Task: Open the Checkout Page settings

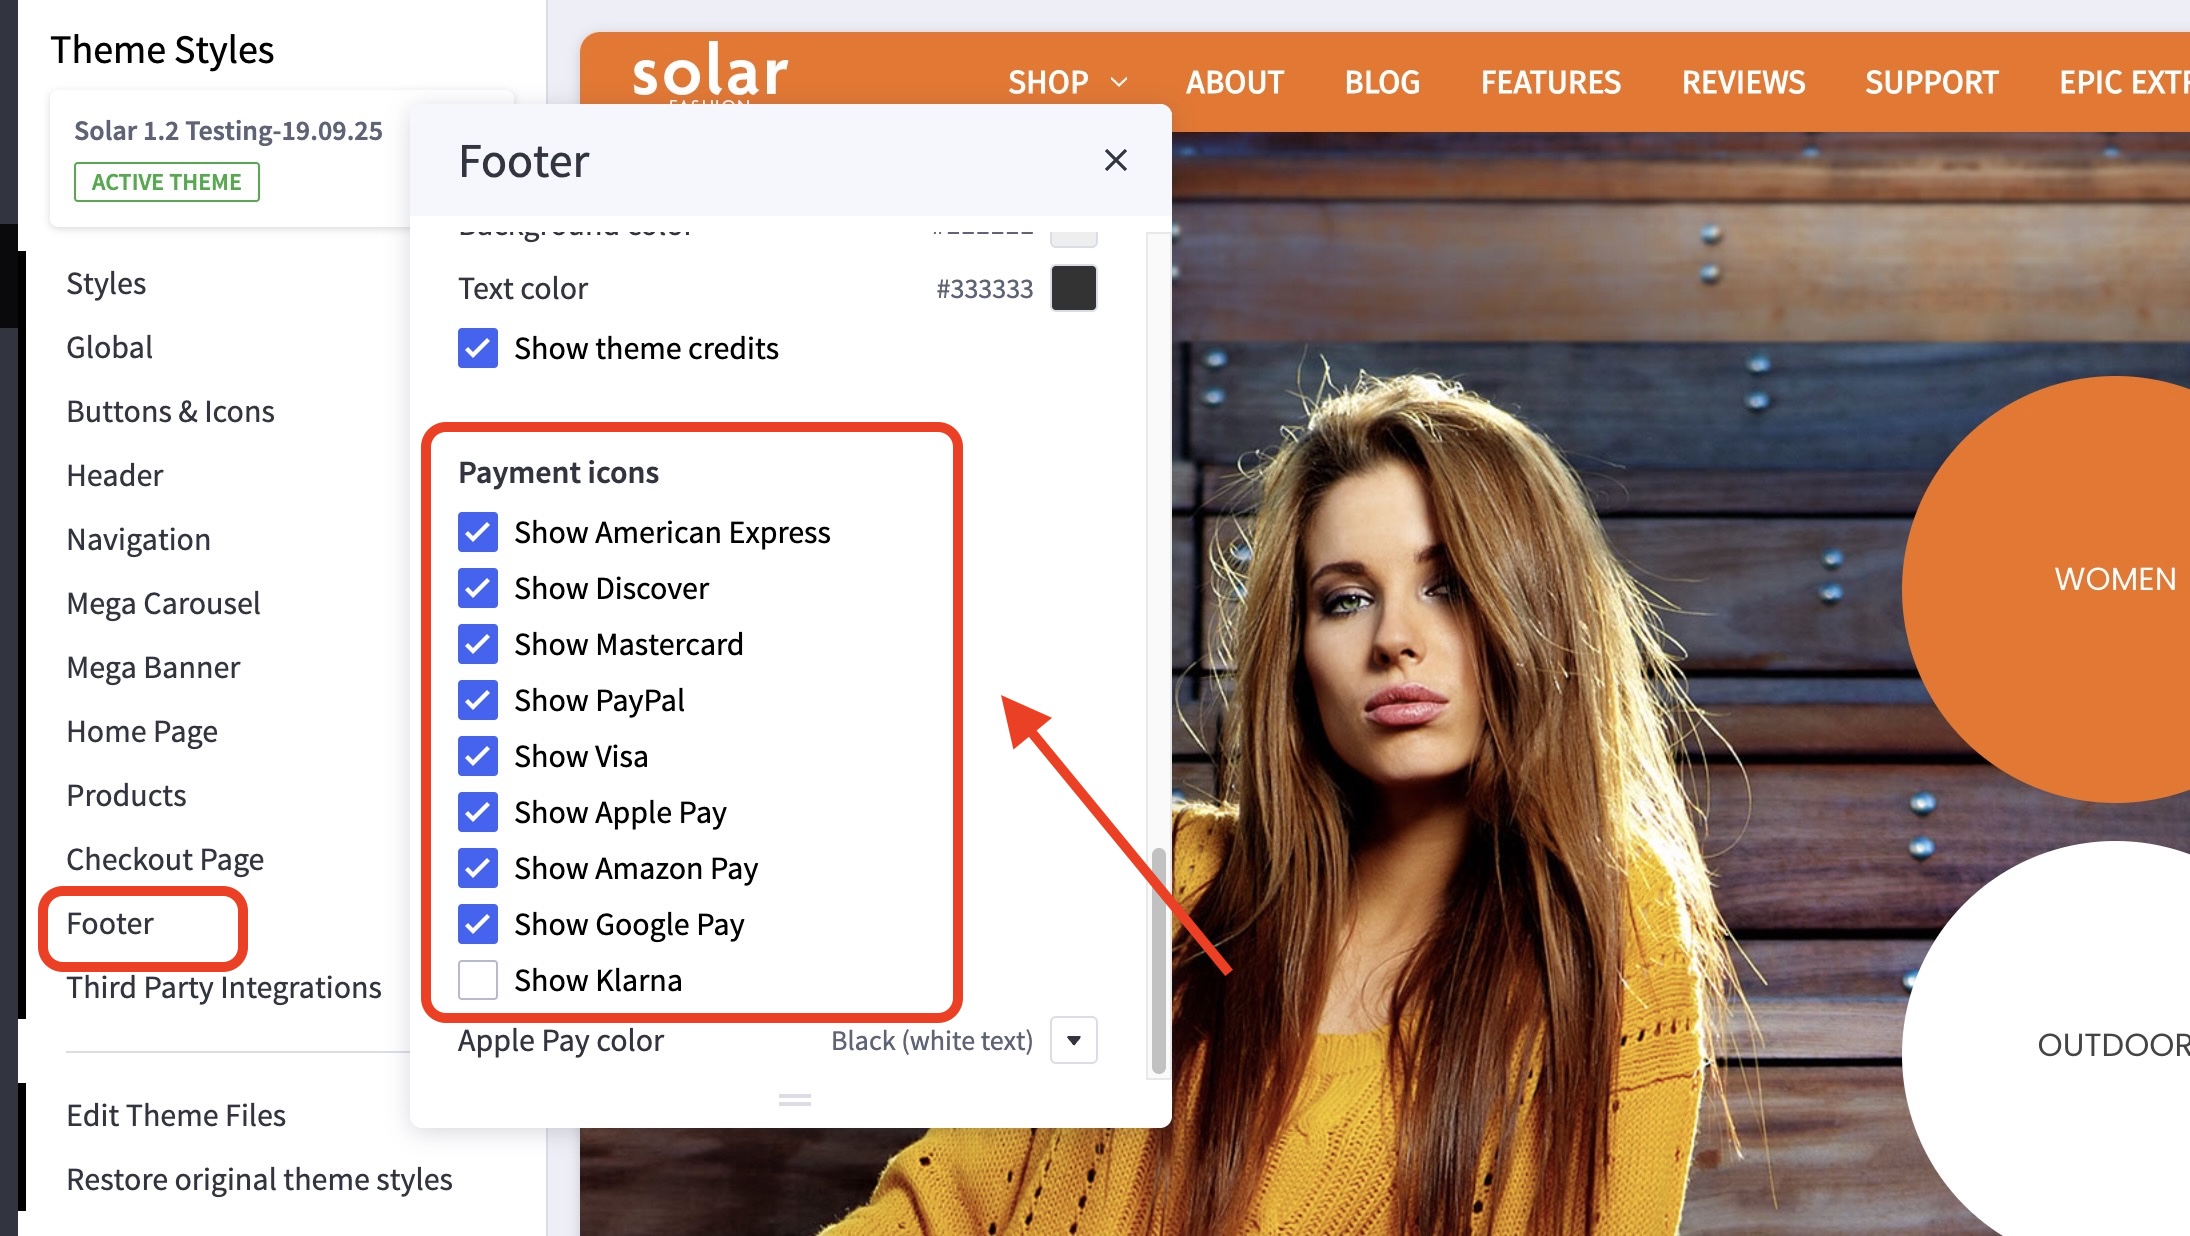Action: (165, 859)
